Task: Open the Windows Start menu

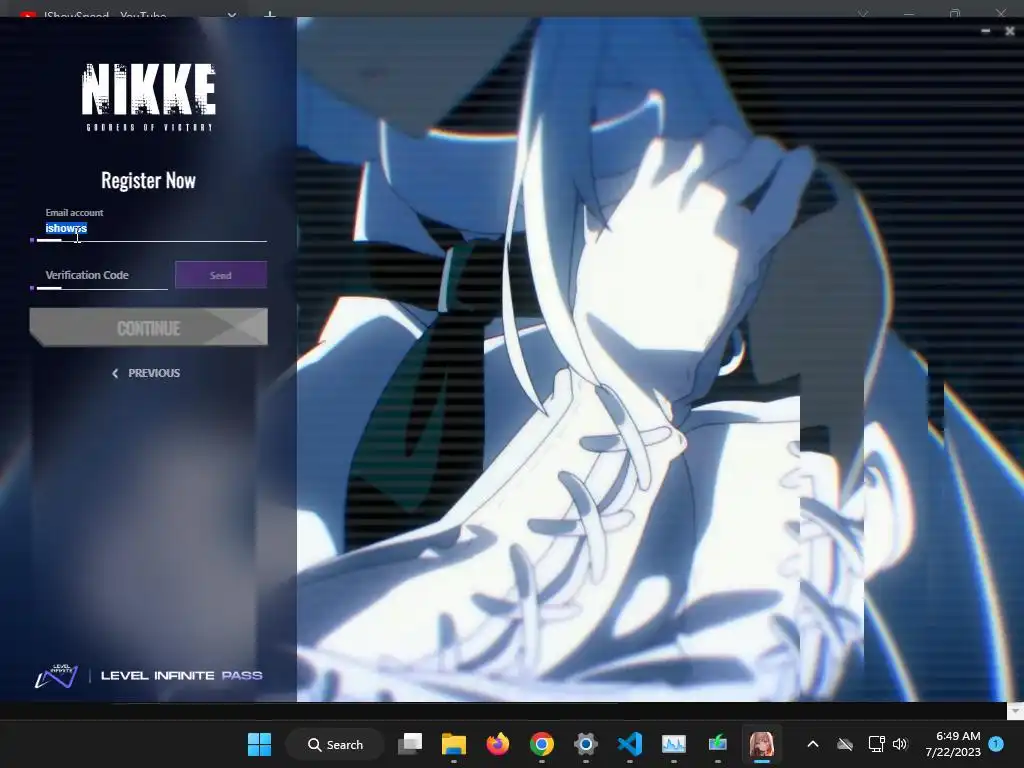Action: pyautogui.click(x=259, y=744)
